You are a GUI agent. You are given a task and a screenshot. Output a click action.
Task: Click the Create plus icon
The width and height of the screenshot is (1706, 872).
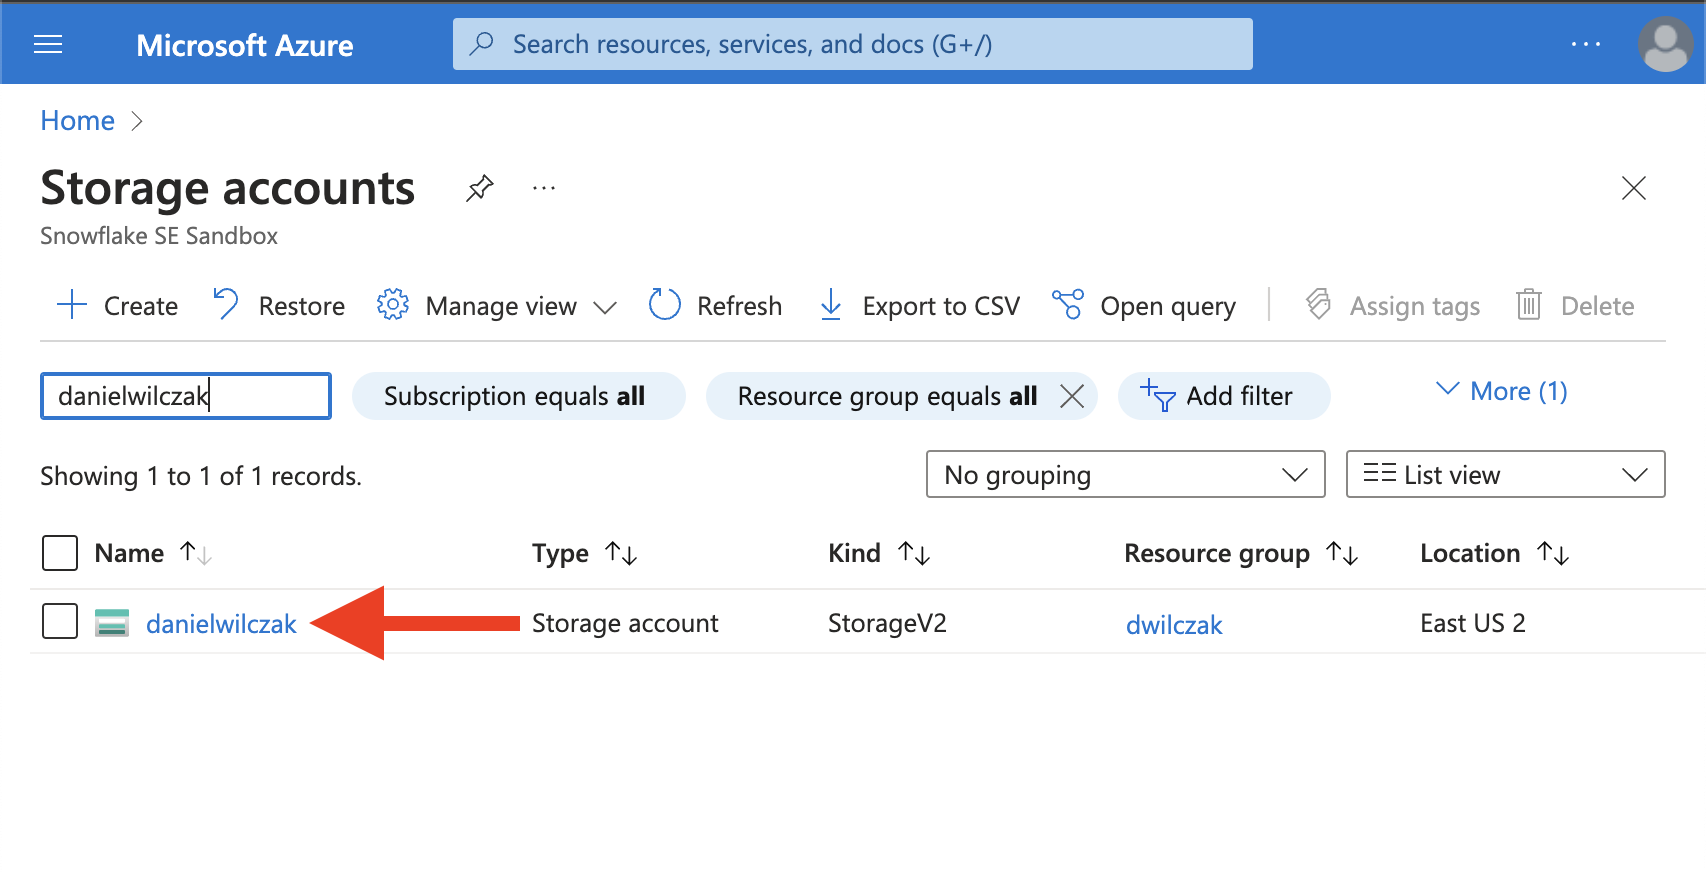click(x=72, y=304)
